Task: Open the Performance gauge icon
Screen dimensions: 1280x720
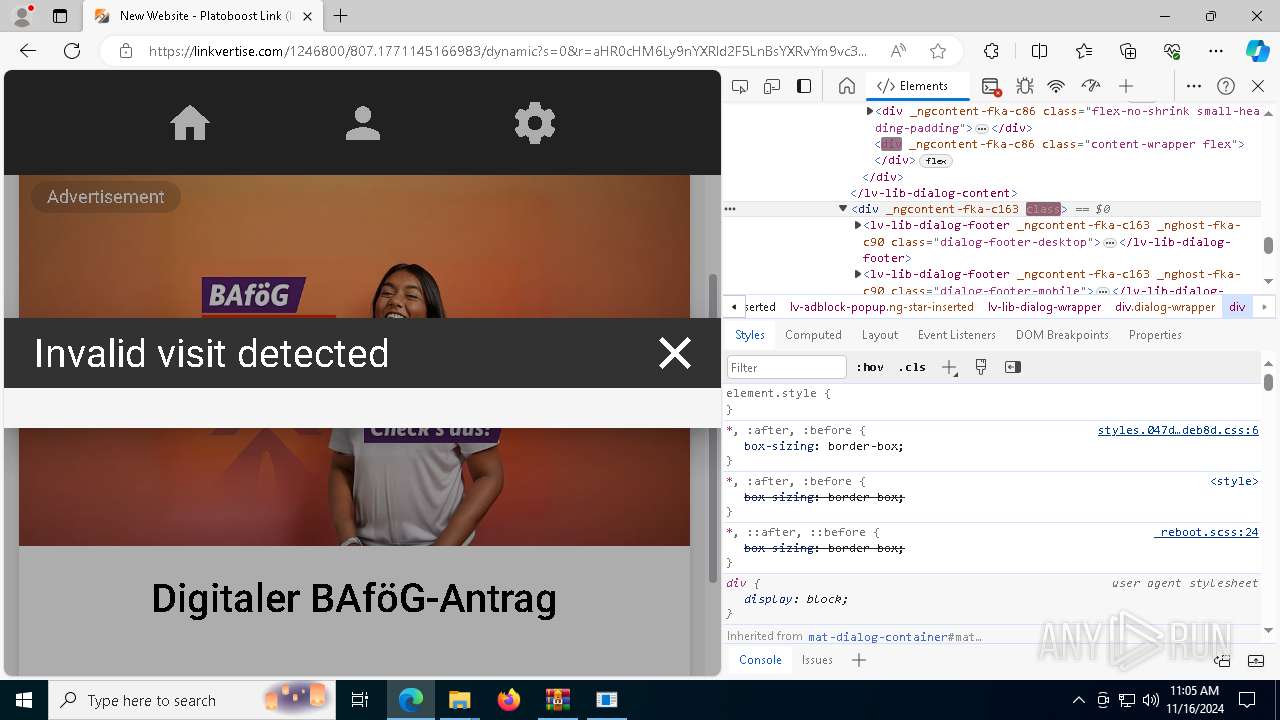Action: point(1091,86)
